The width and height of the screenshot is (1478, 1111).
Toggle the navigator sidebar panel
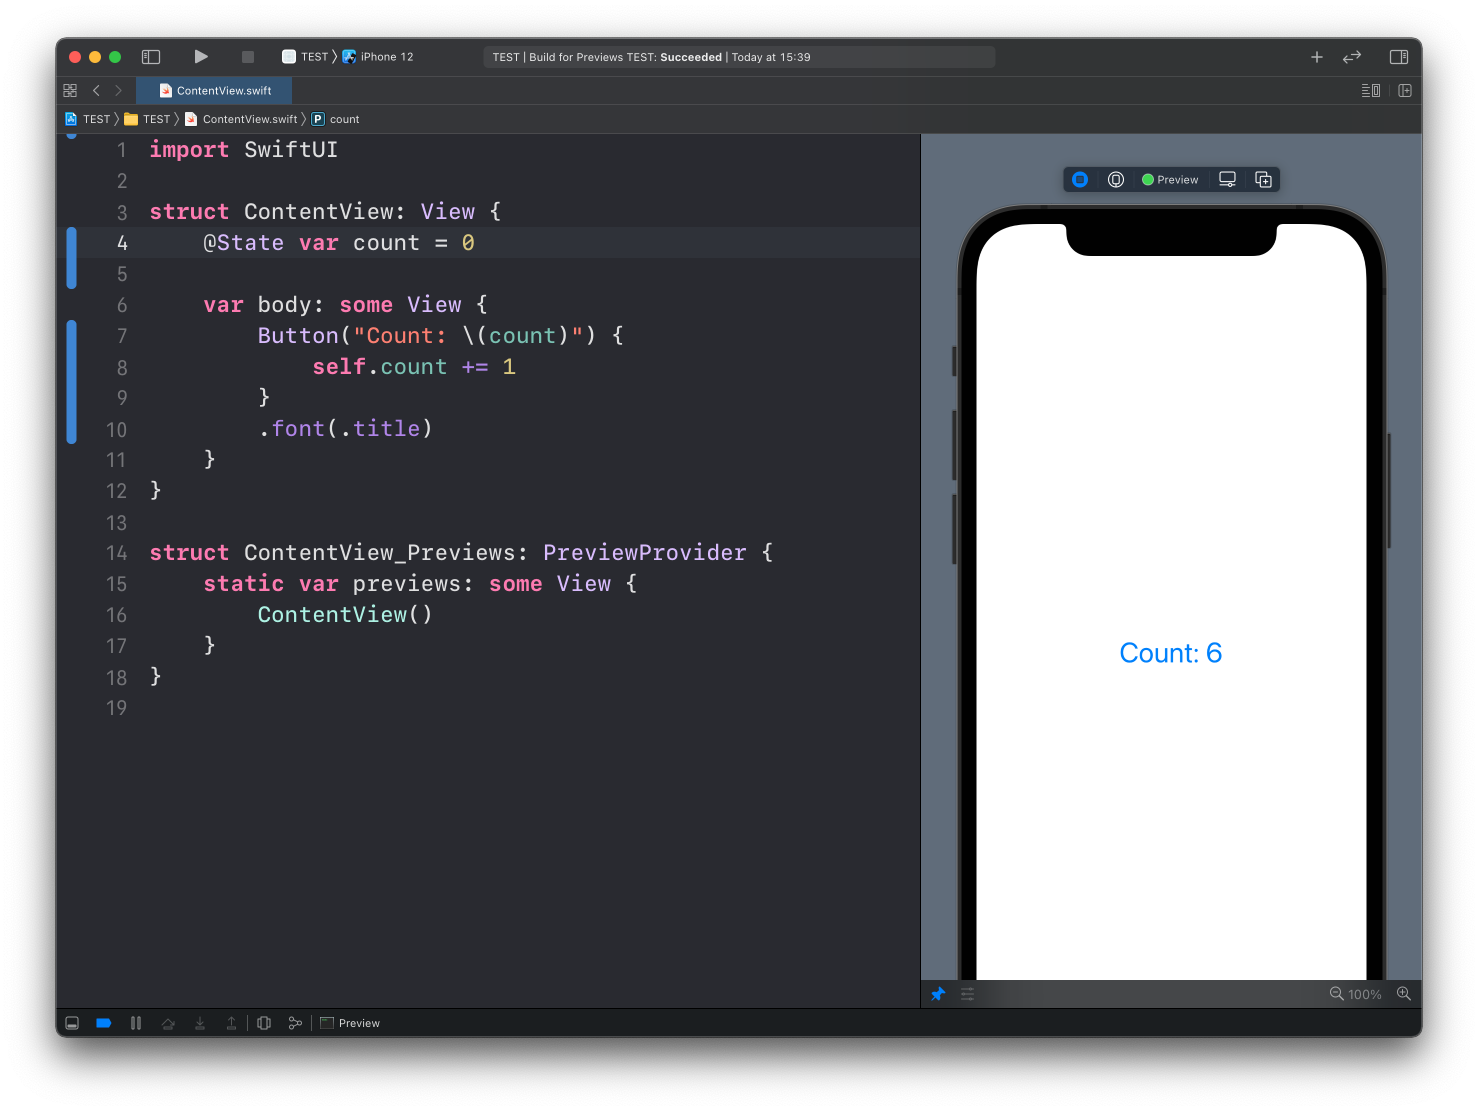tap(151, 57)
